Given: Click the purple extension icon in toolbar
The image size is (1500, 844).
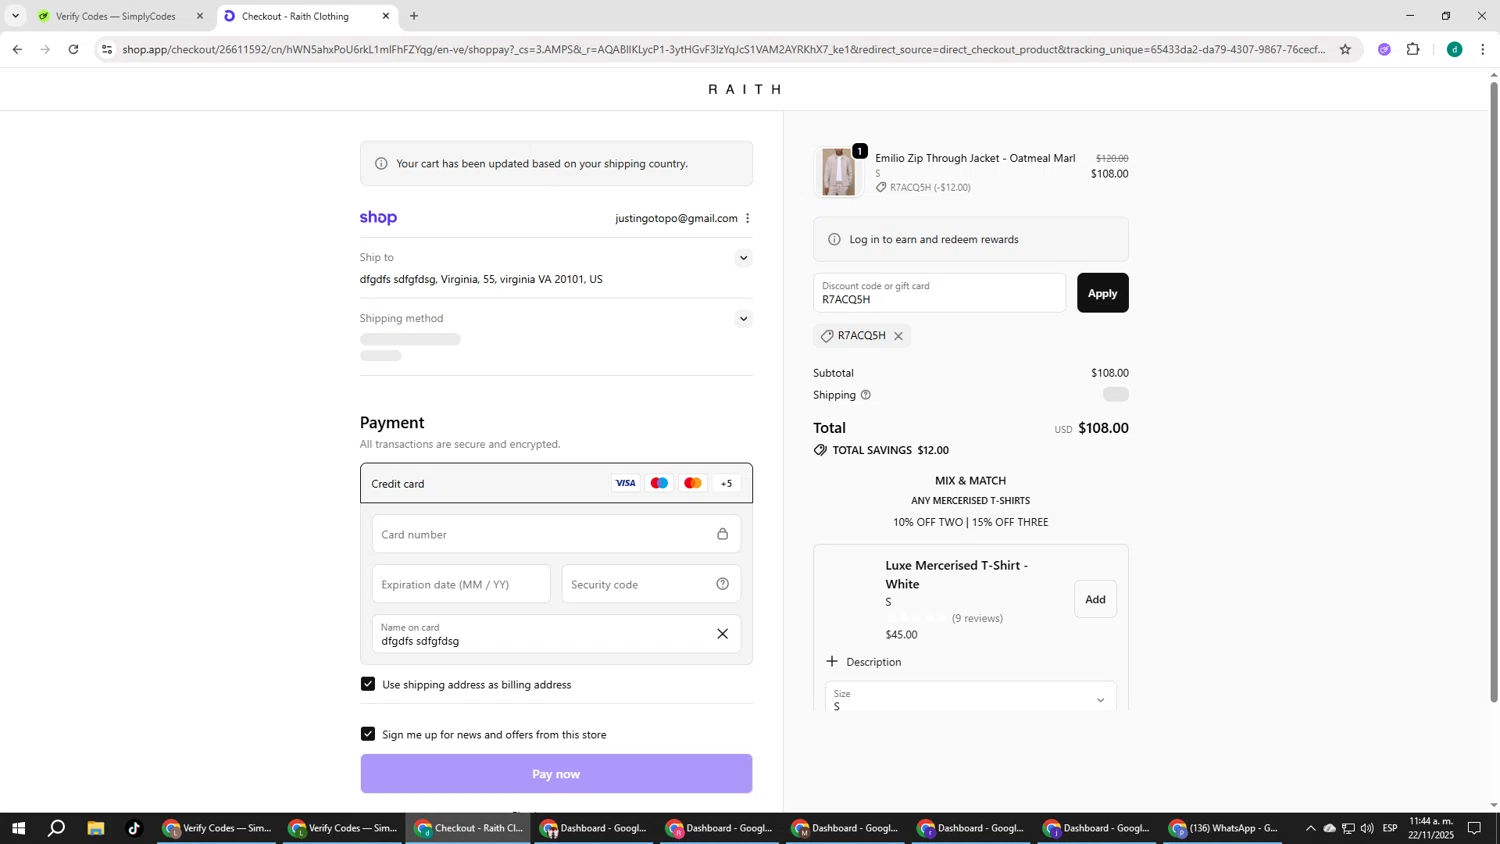Looking at the screenshot, I should 1384,49.
